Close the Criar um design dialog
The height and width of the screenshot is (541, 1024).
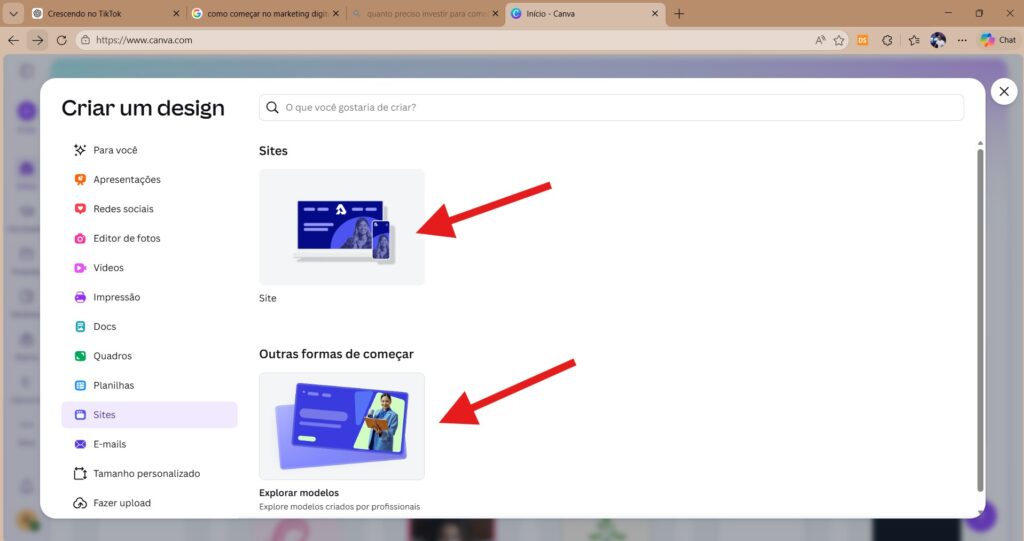point(1004,91)
